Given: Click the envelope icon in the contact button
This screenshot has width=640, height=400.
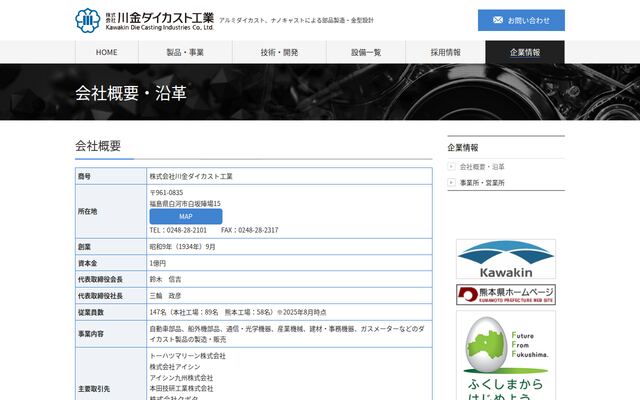Looking at the screenshot, I should click(498, 20).
